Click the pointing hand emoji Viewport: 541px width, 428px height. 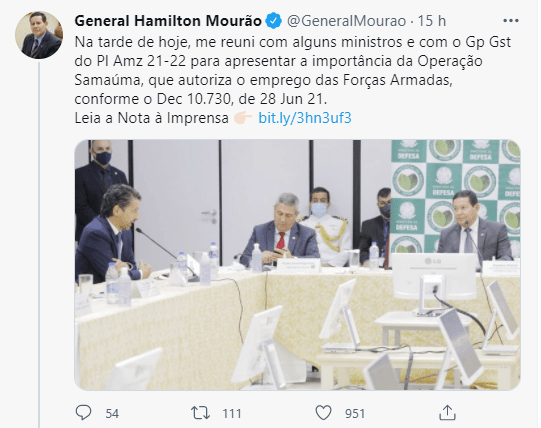point(243,118)
